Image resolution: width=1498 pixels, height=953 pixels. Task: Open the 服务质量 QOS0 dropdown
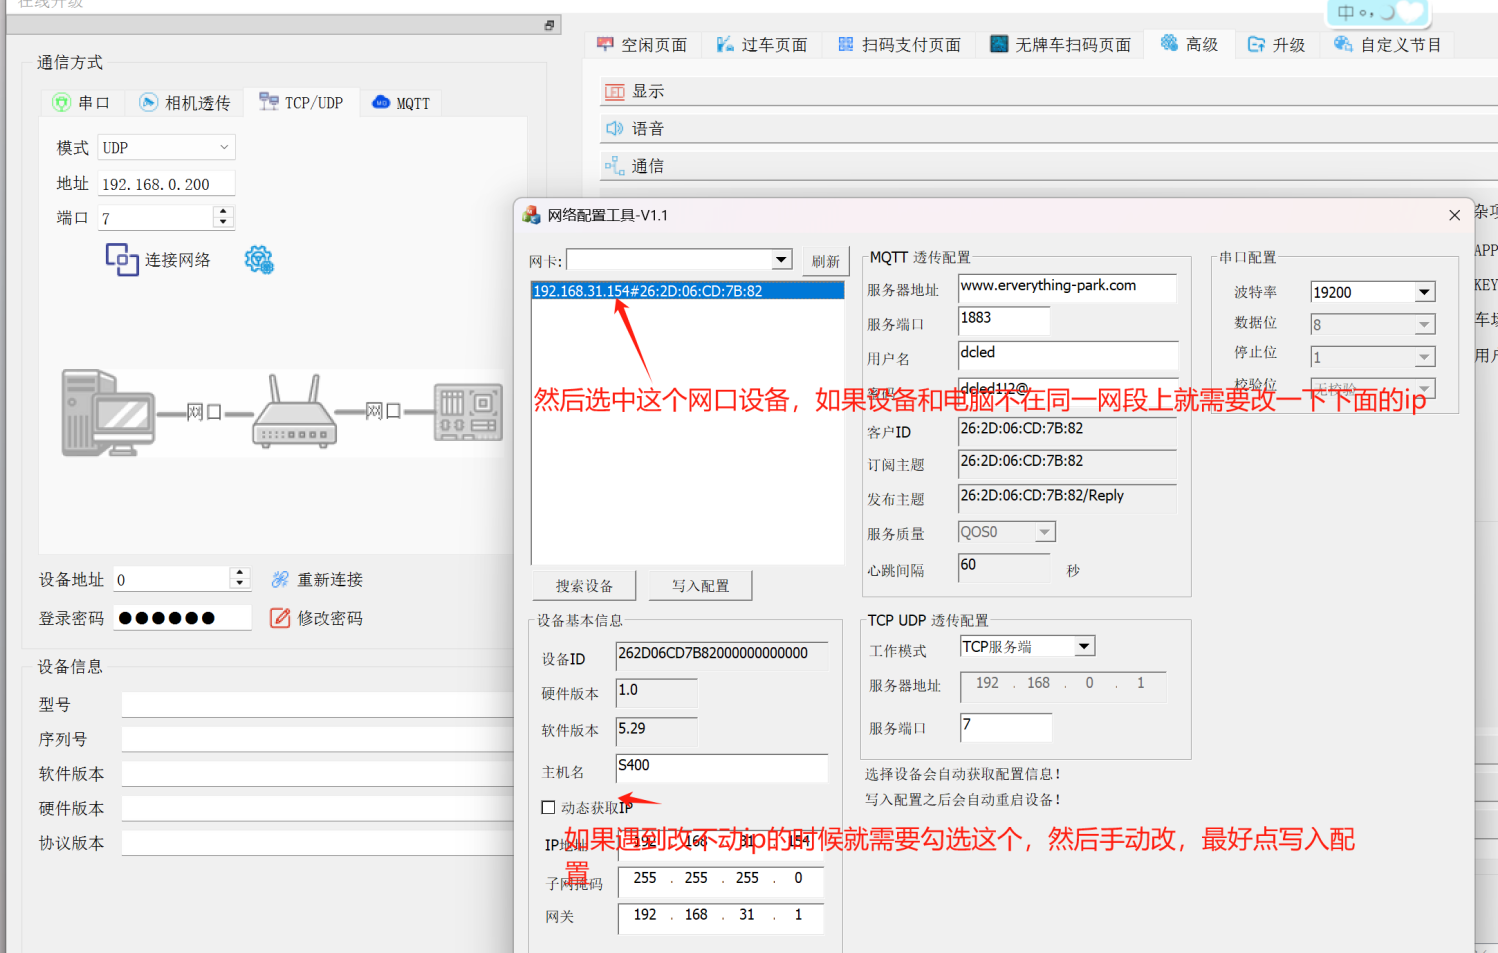1044,532
